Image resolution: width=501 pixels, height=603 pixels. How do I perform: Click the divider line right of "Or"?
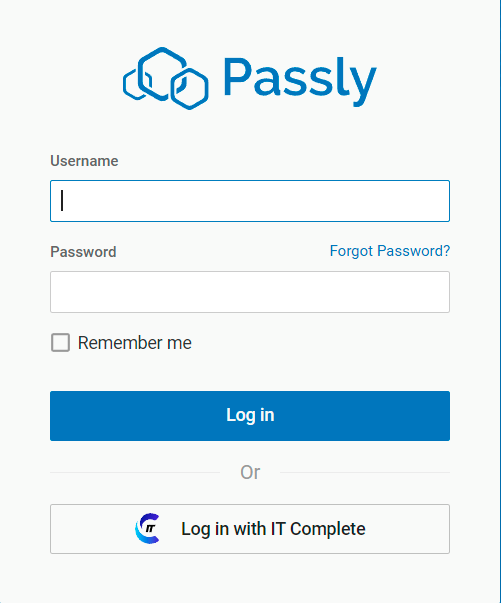pyautogui.click(x=365, y=473)
